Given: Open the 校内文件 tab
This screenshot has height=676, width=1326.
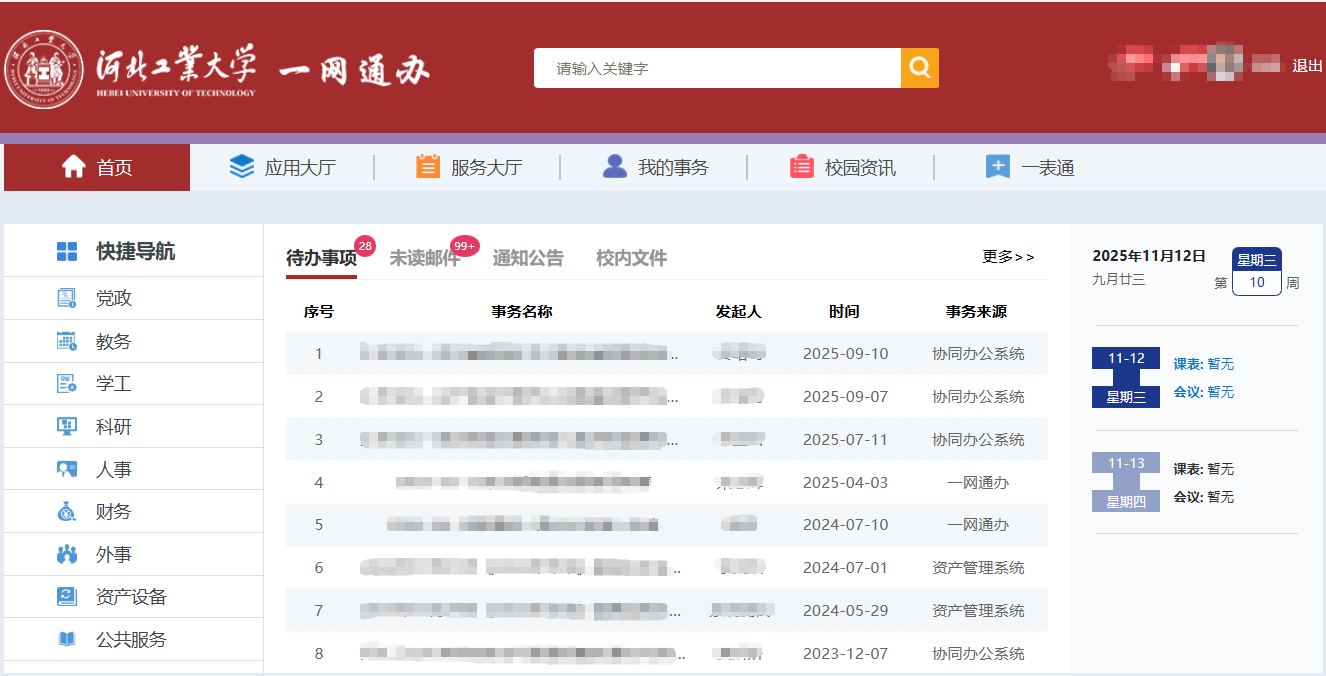Looking at the screenshot, I should [x=631, y=258].
